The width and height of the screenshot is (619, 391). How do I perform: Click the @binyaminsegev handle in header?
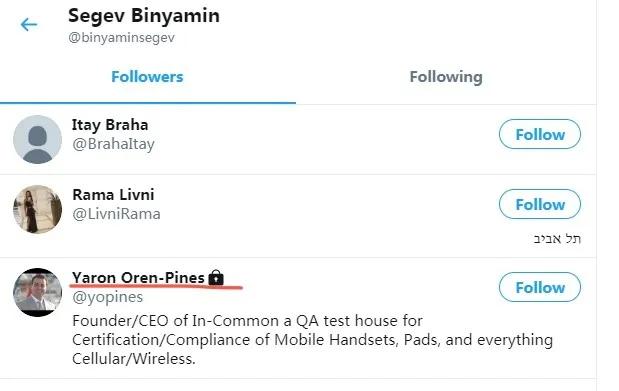point(121,38)
